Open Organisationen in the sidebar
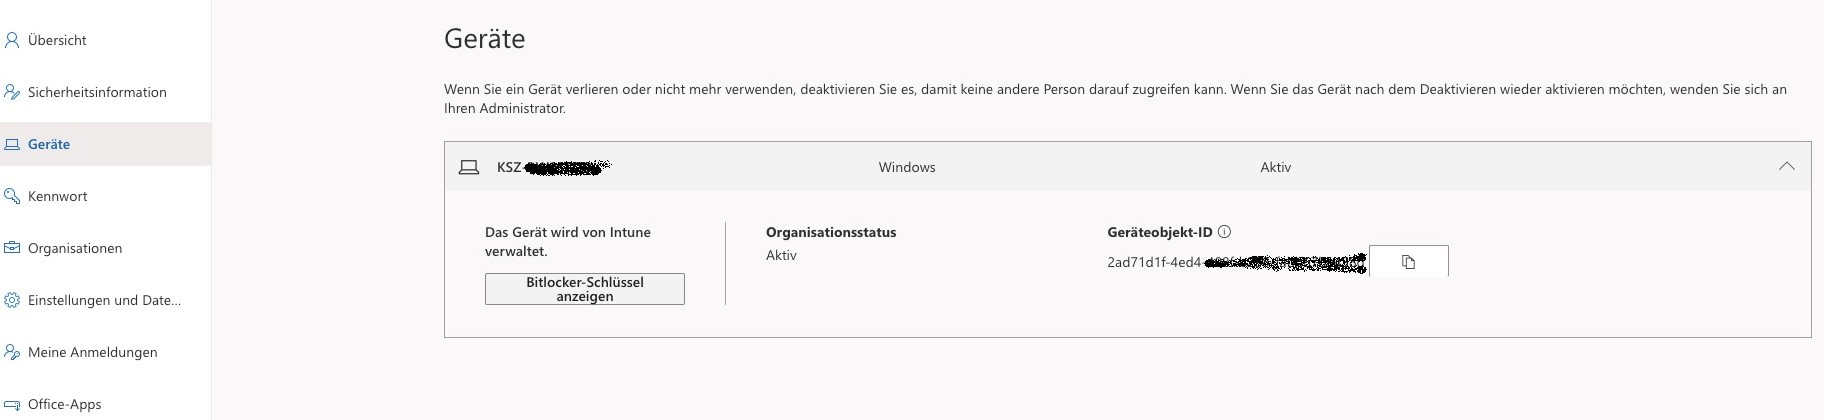The width and height of the screenshot is (1824, 420). coord(75,248)
